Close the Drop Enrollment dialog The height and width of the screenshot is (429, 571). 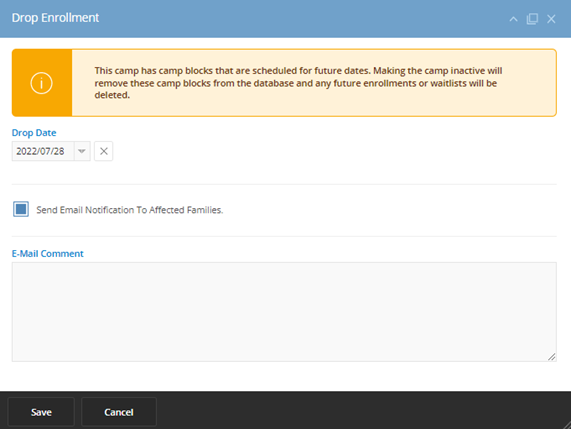coord(551,19)
